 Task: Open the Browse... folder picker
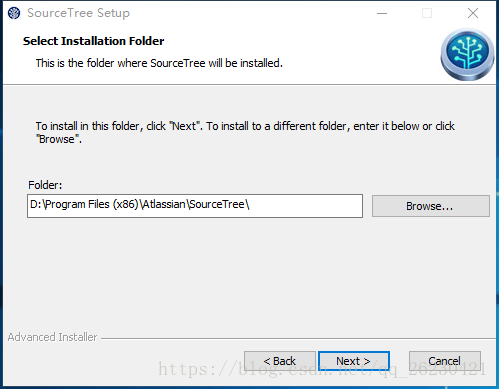pos(431,206)
